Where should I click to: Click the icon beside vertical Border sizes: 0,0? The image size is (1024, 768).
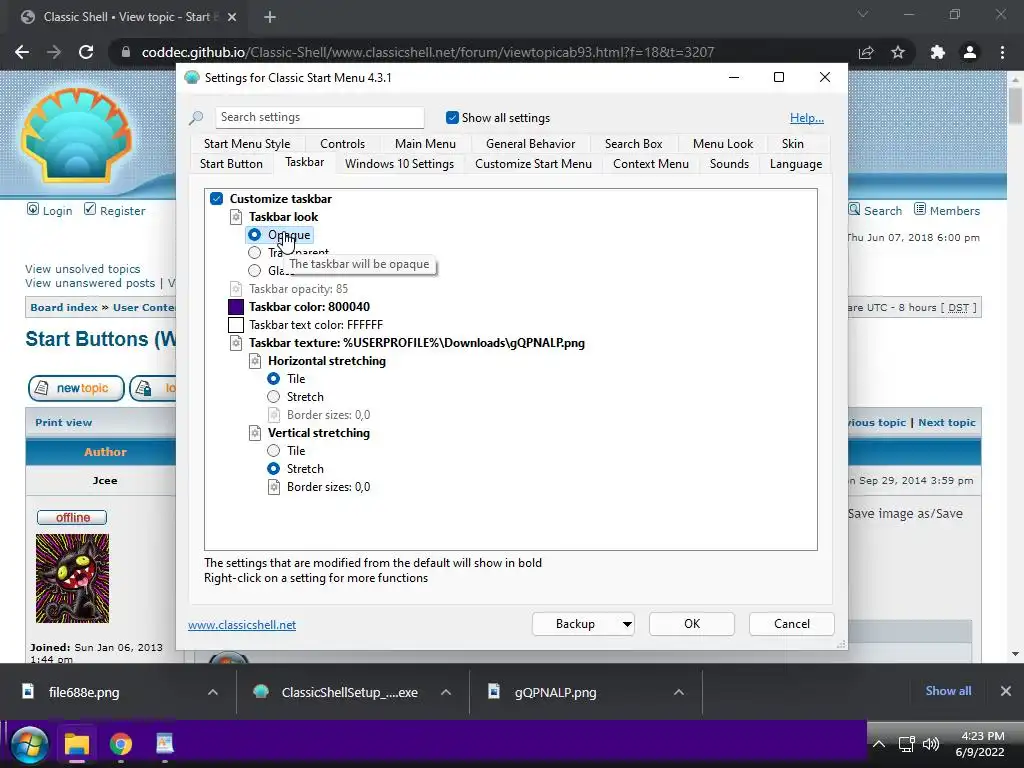(274, 487)
